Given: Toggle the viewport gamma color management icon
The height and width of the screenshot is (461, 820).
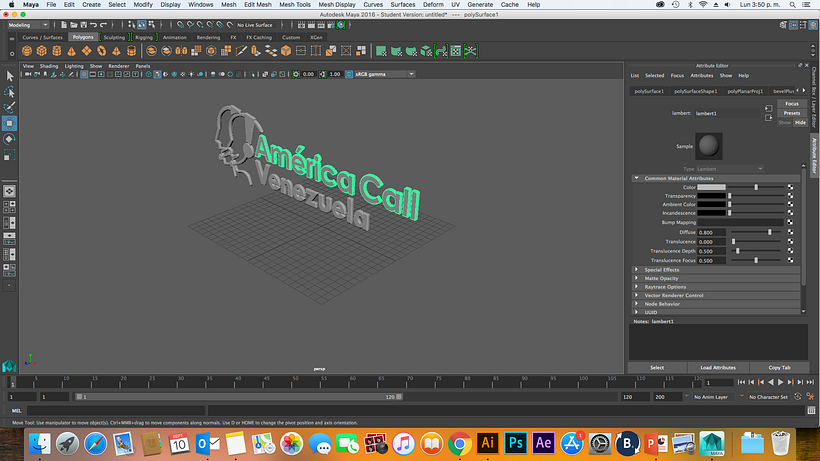Looking at the screenshot, I should click(349, 74).
